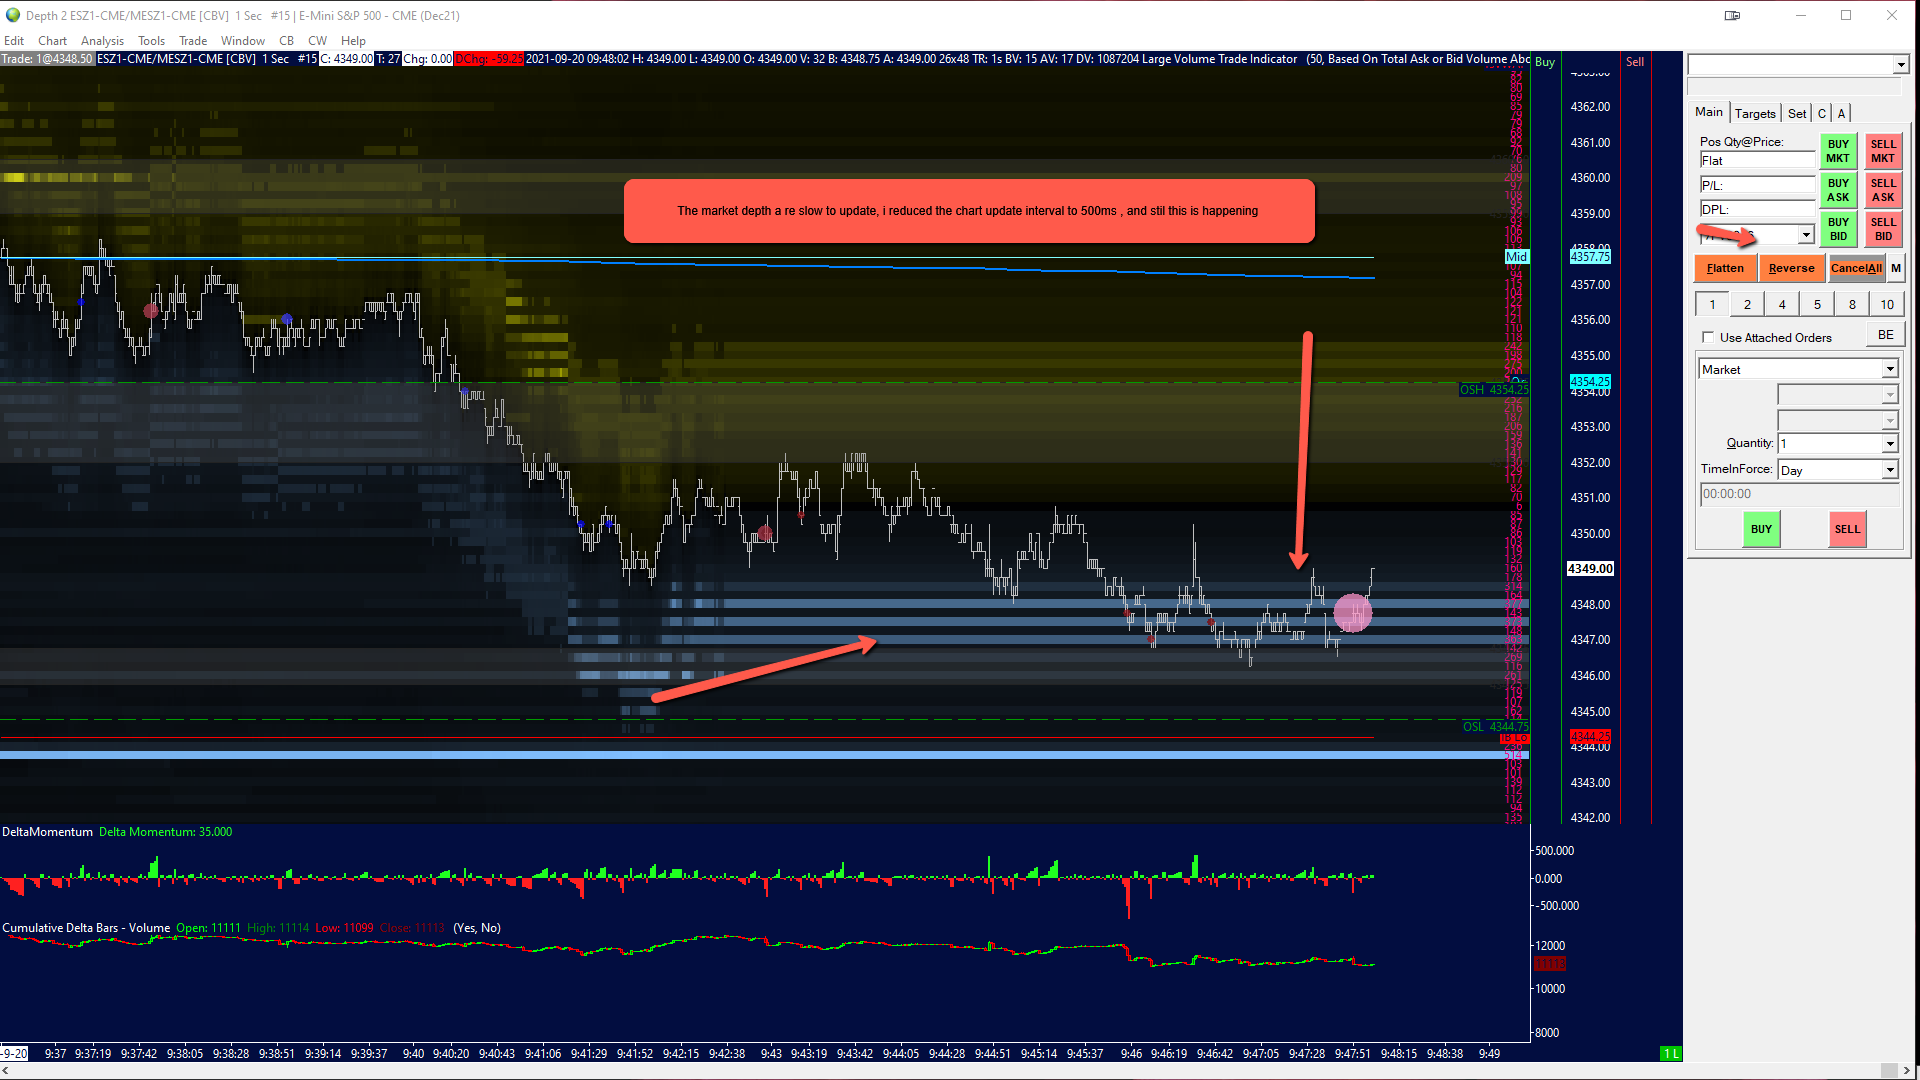Expand the Market order type dropdown
Viewport: 1920px width, 1080px height.
click(1890, 370)
